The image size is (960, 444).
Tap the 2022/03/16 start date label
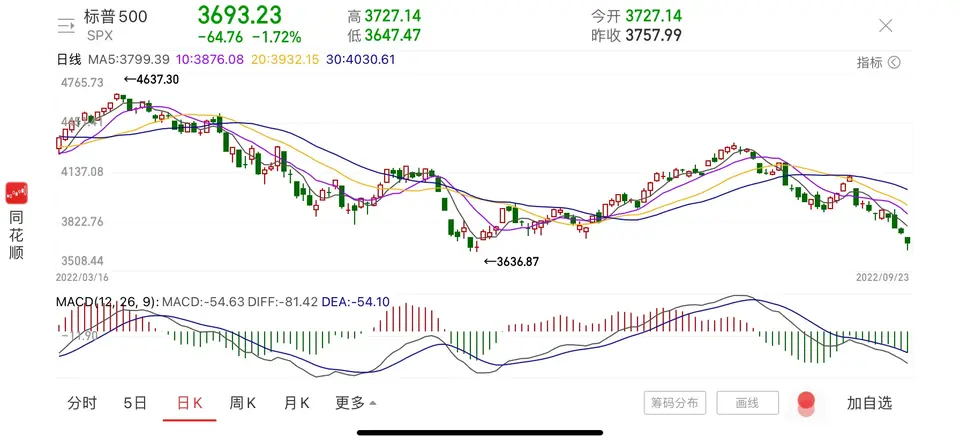click(x=82, y=277)
